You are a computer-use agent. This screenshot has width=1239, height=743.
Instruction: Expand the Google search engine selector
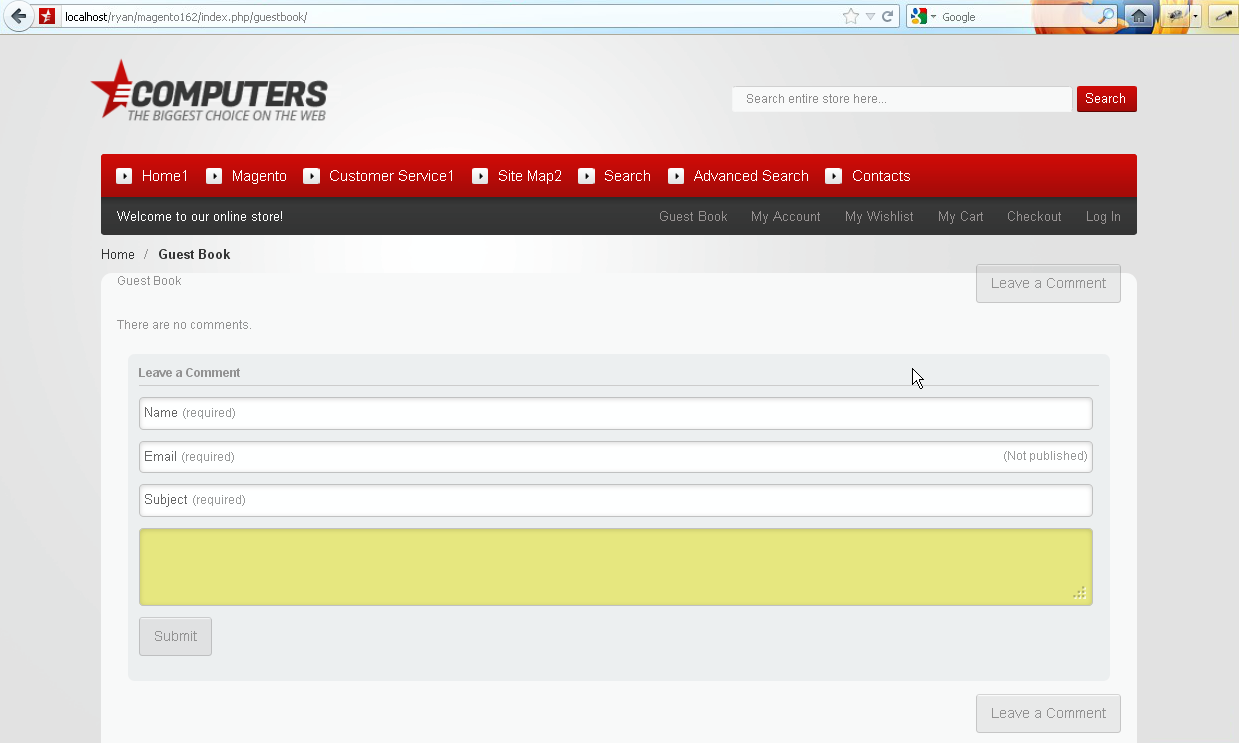[x=933, y=17]
